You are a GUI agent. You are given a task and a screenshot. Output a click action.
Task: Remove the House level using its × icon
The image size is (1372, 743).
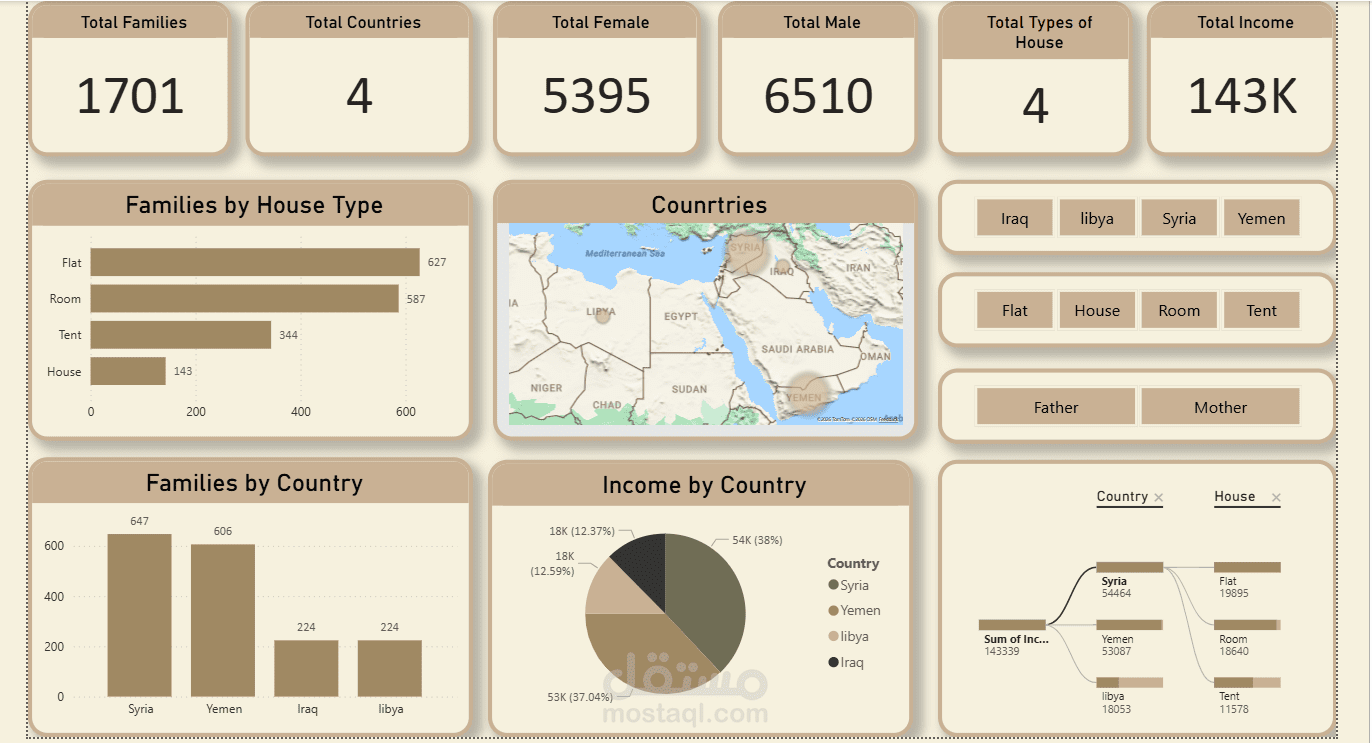(x=1276, y=496)
